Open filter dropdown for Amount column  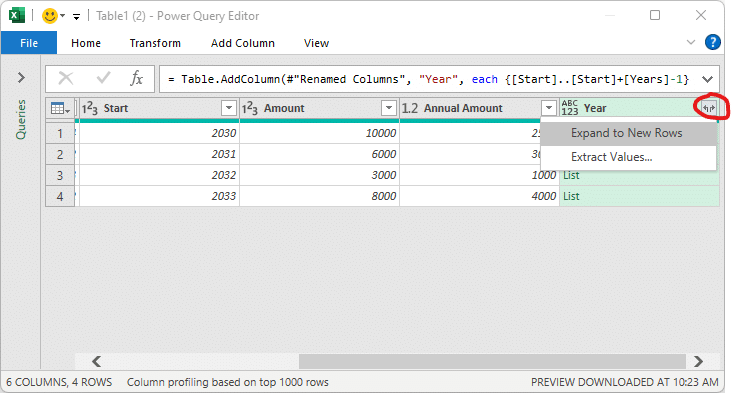click(388, 108)
